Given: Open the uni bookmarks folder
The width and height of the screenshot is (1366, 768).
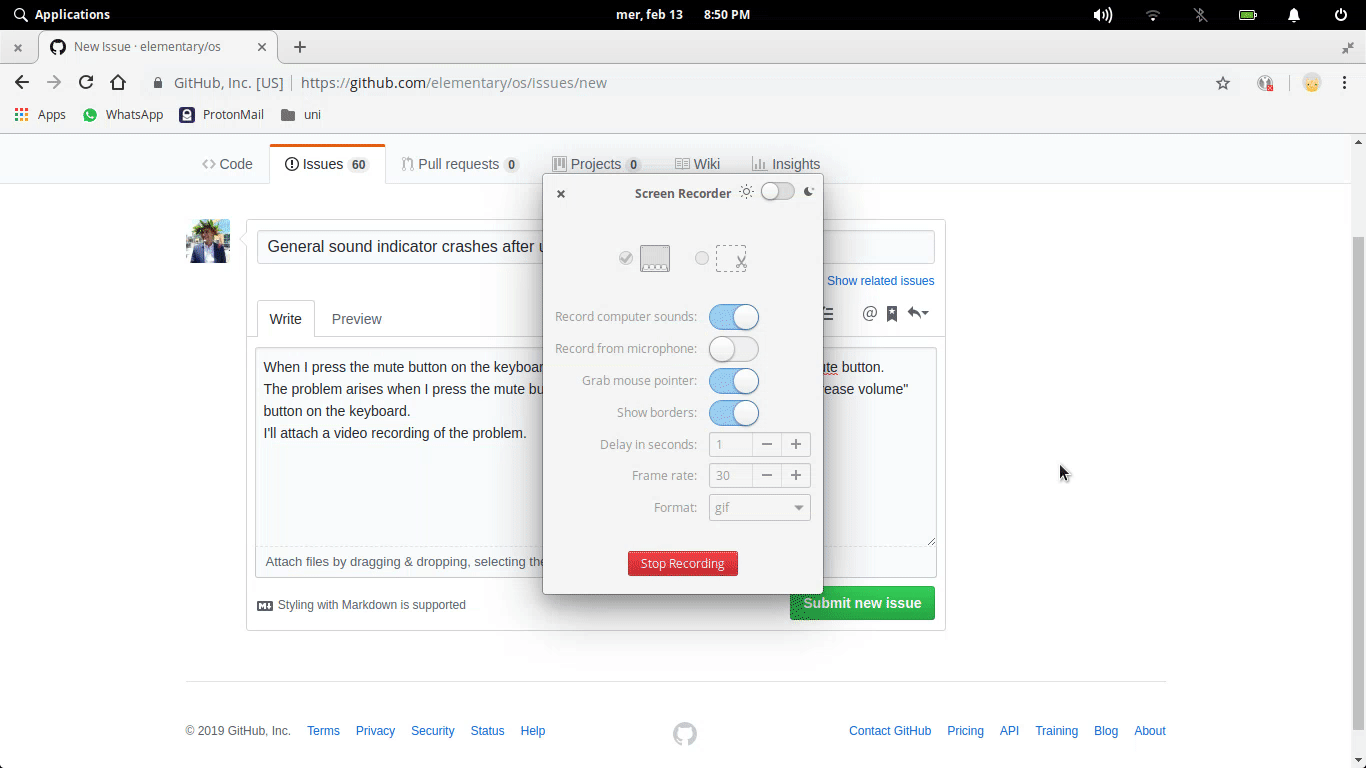Looking at the screenshot, I should [x=301, y=115].
